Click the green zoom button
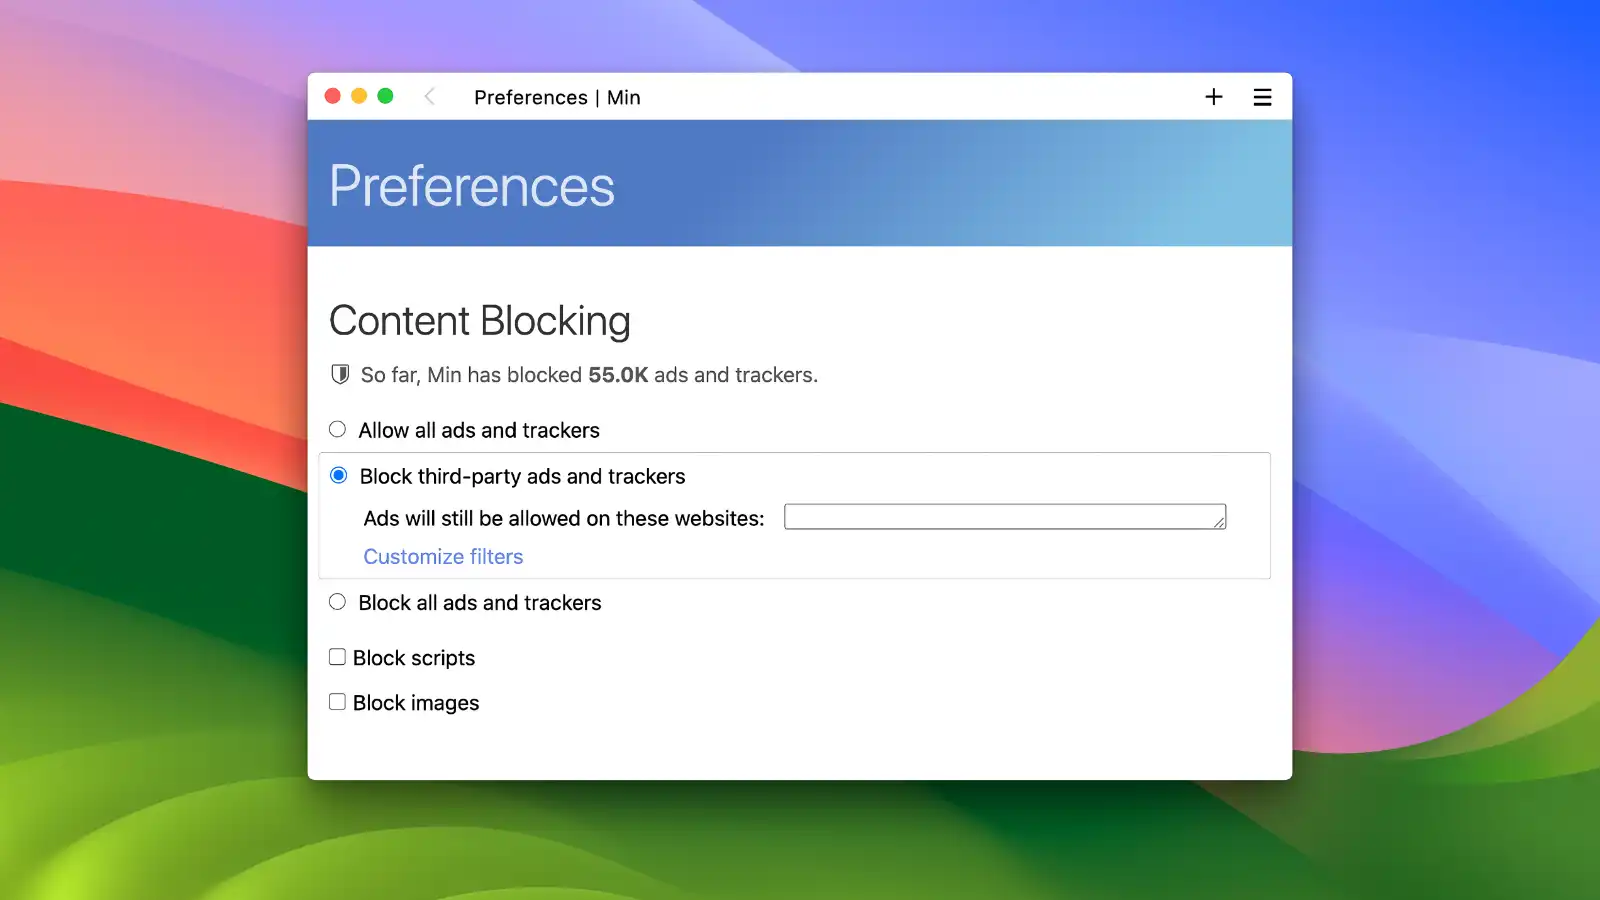 pos(384,96)
